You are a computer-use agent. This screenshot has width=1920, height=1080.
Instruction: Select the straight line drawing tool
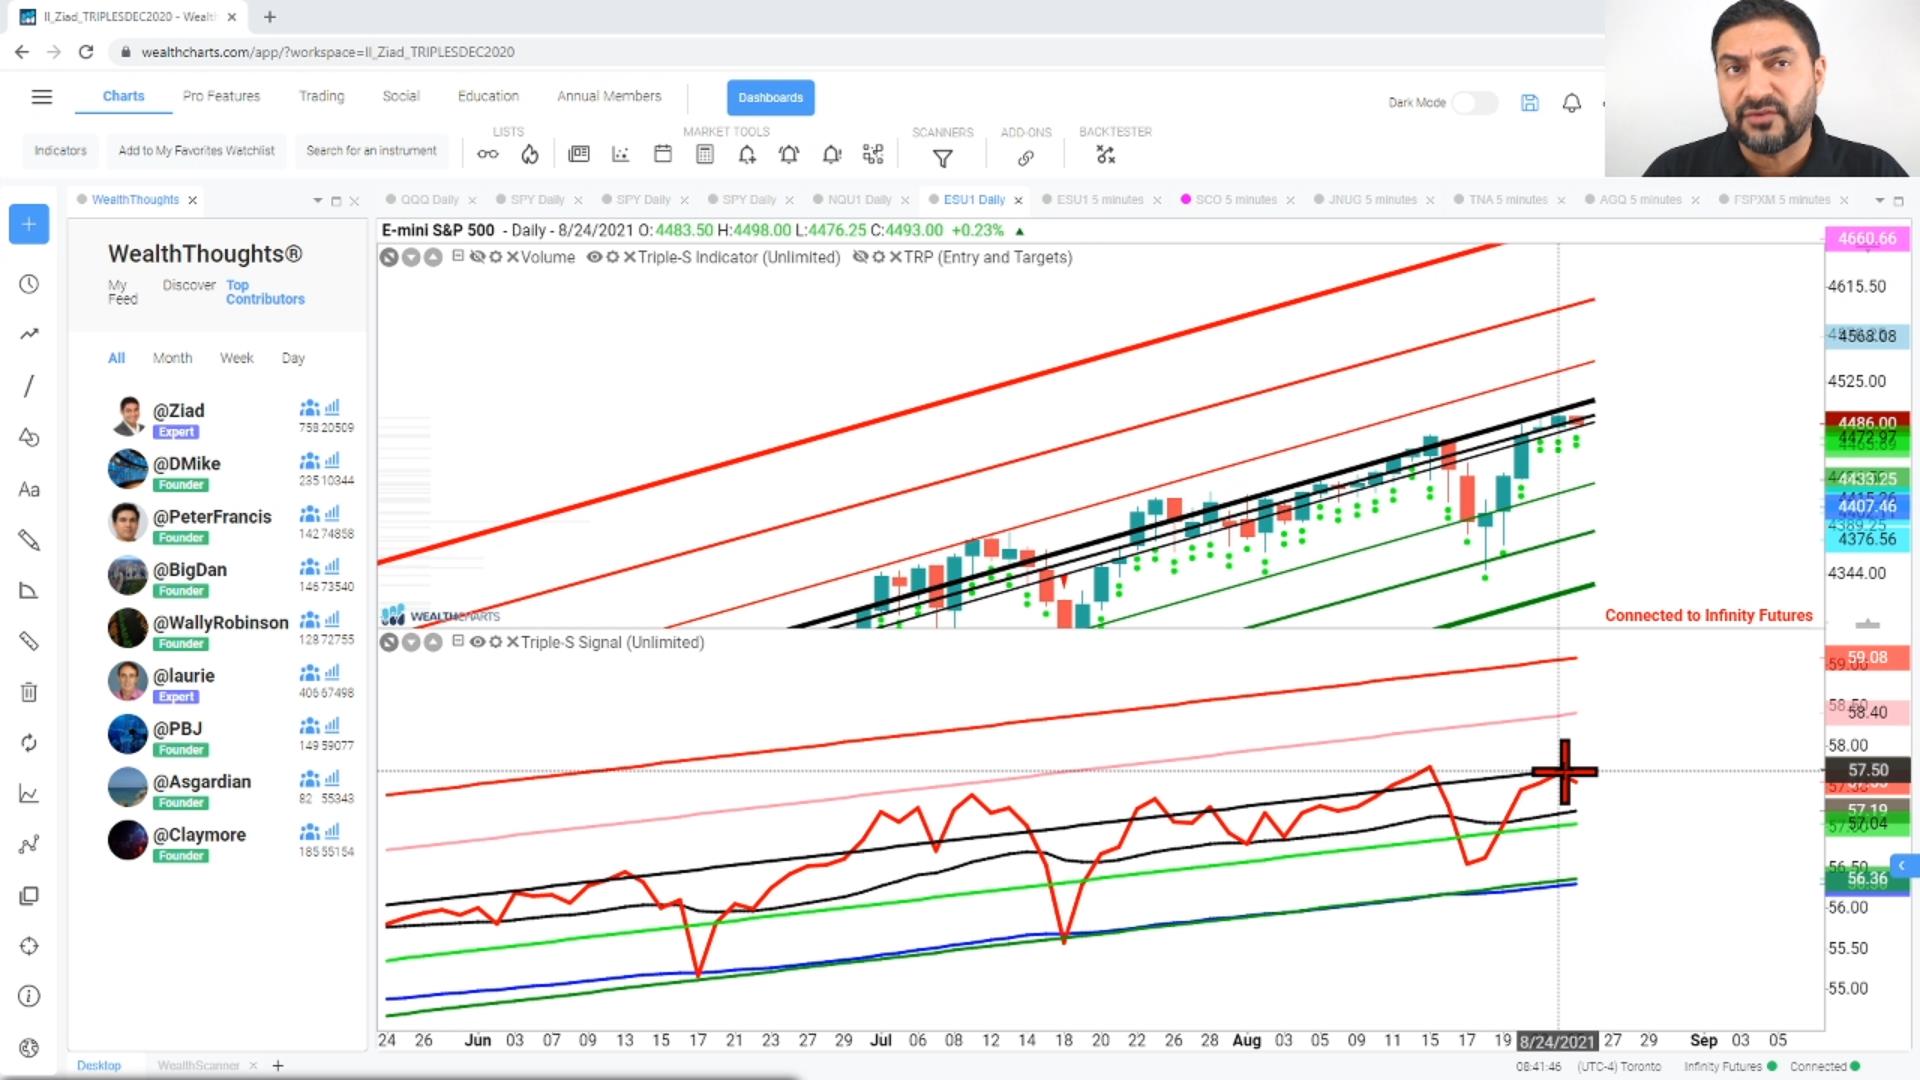tap(29, 386)
